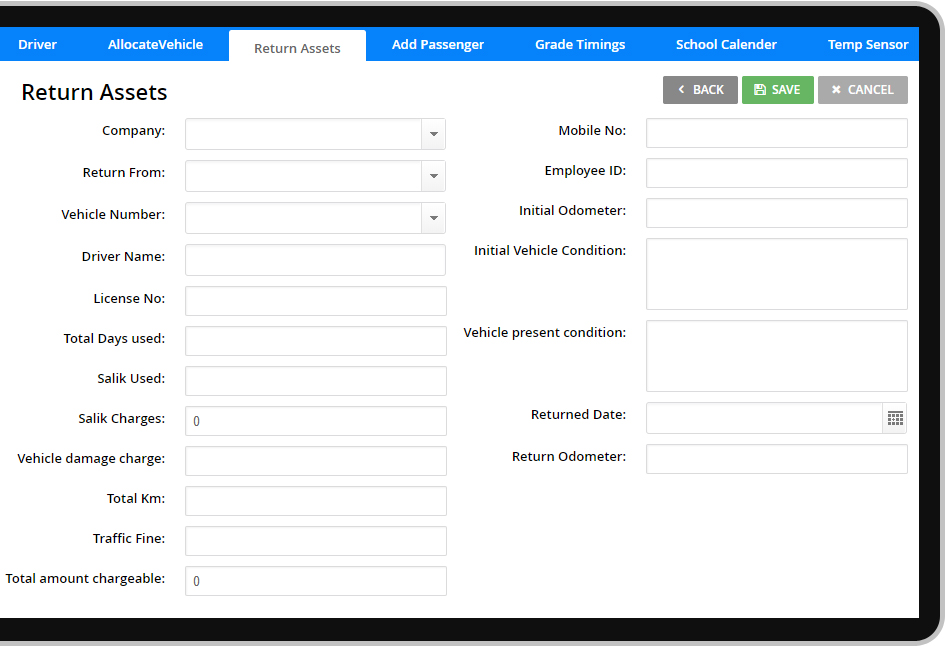Focus the License No text field
Screen dimensions: 945x646
pos(315,301)
